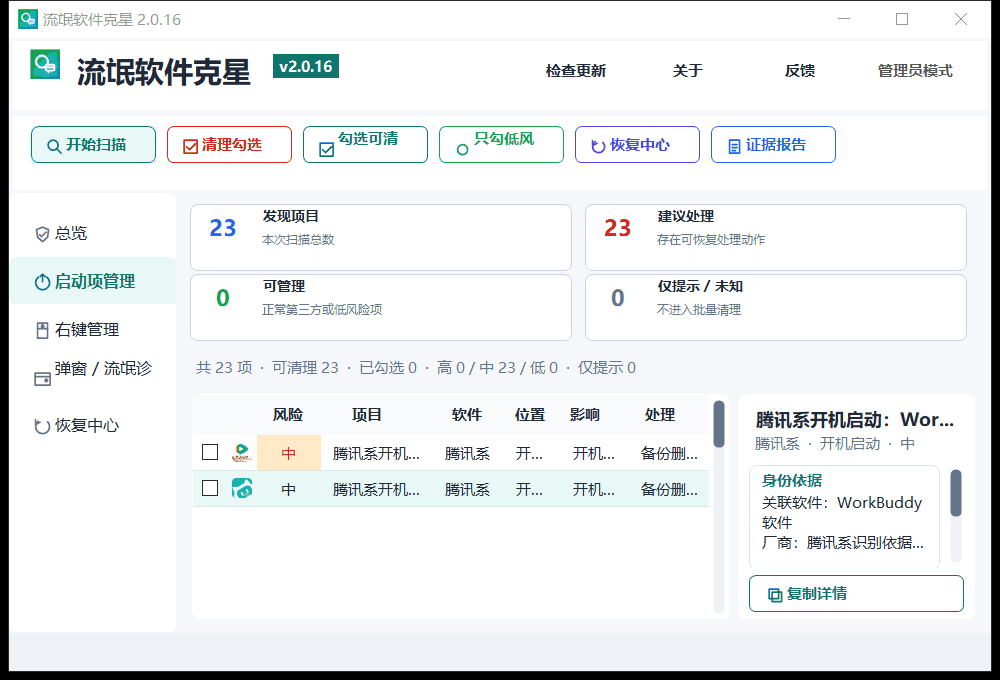Screen dimensions: 1000x680
Task: Click 关联软件：WorkBuddy text in details
Action: (x=842, y=503)
